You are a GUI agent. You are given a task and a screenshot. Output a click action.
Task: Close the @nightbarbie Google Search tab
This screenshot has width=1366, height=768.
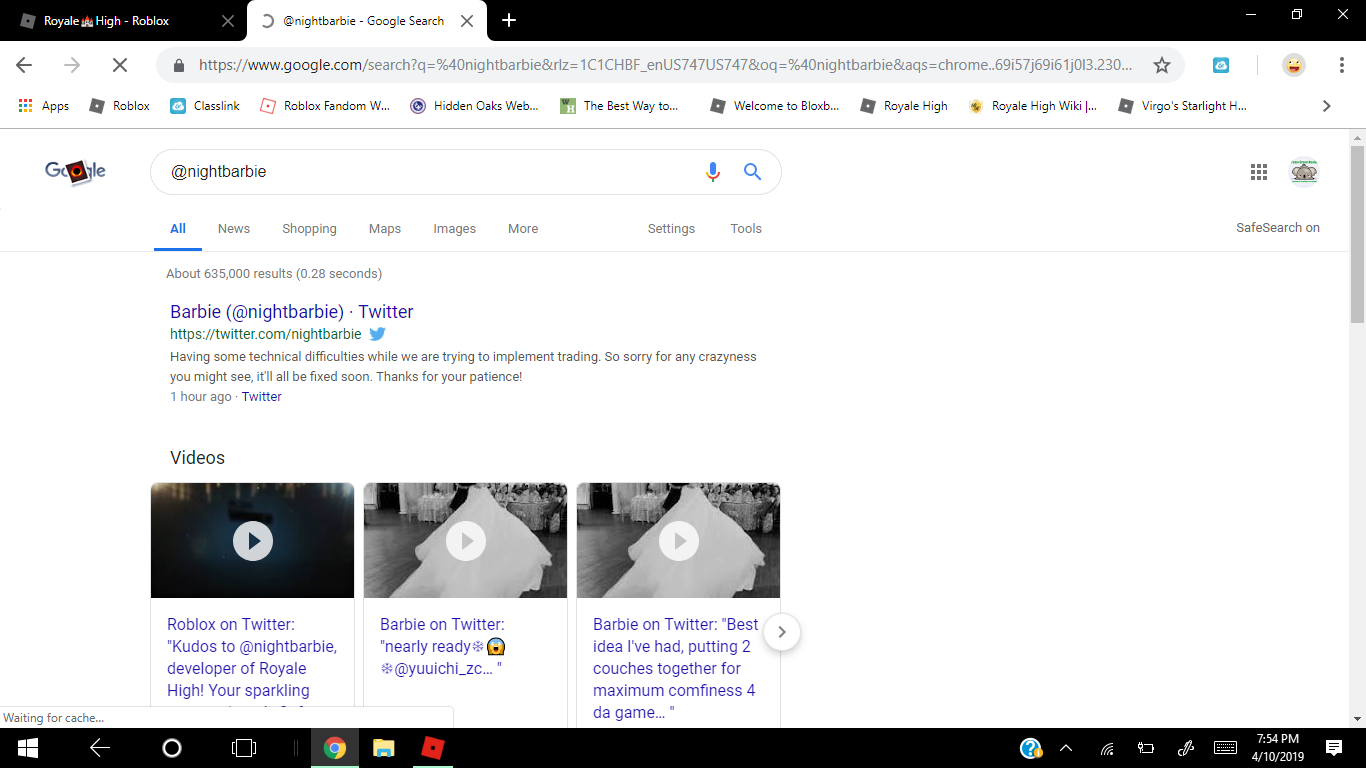coord(467,21)
